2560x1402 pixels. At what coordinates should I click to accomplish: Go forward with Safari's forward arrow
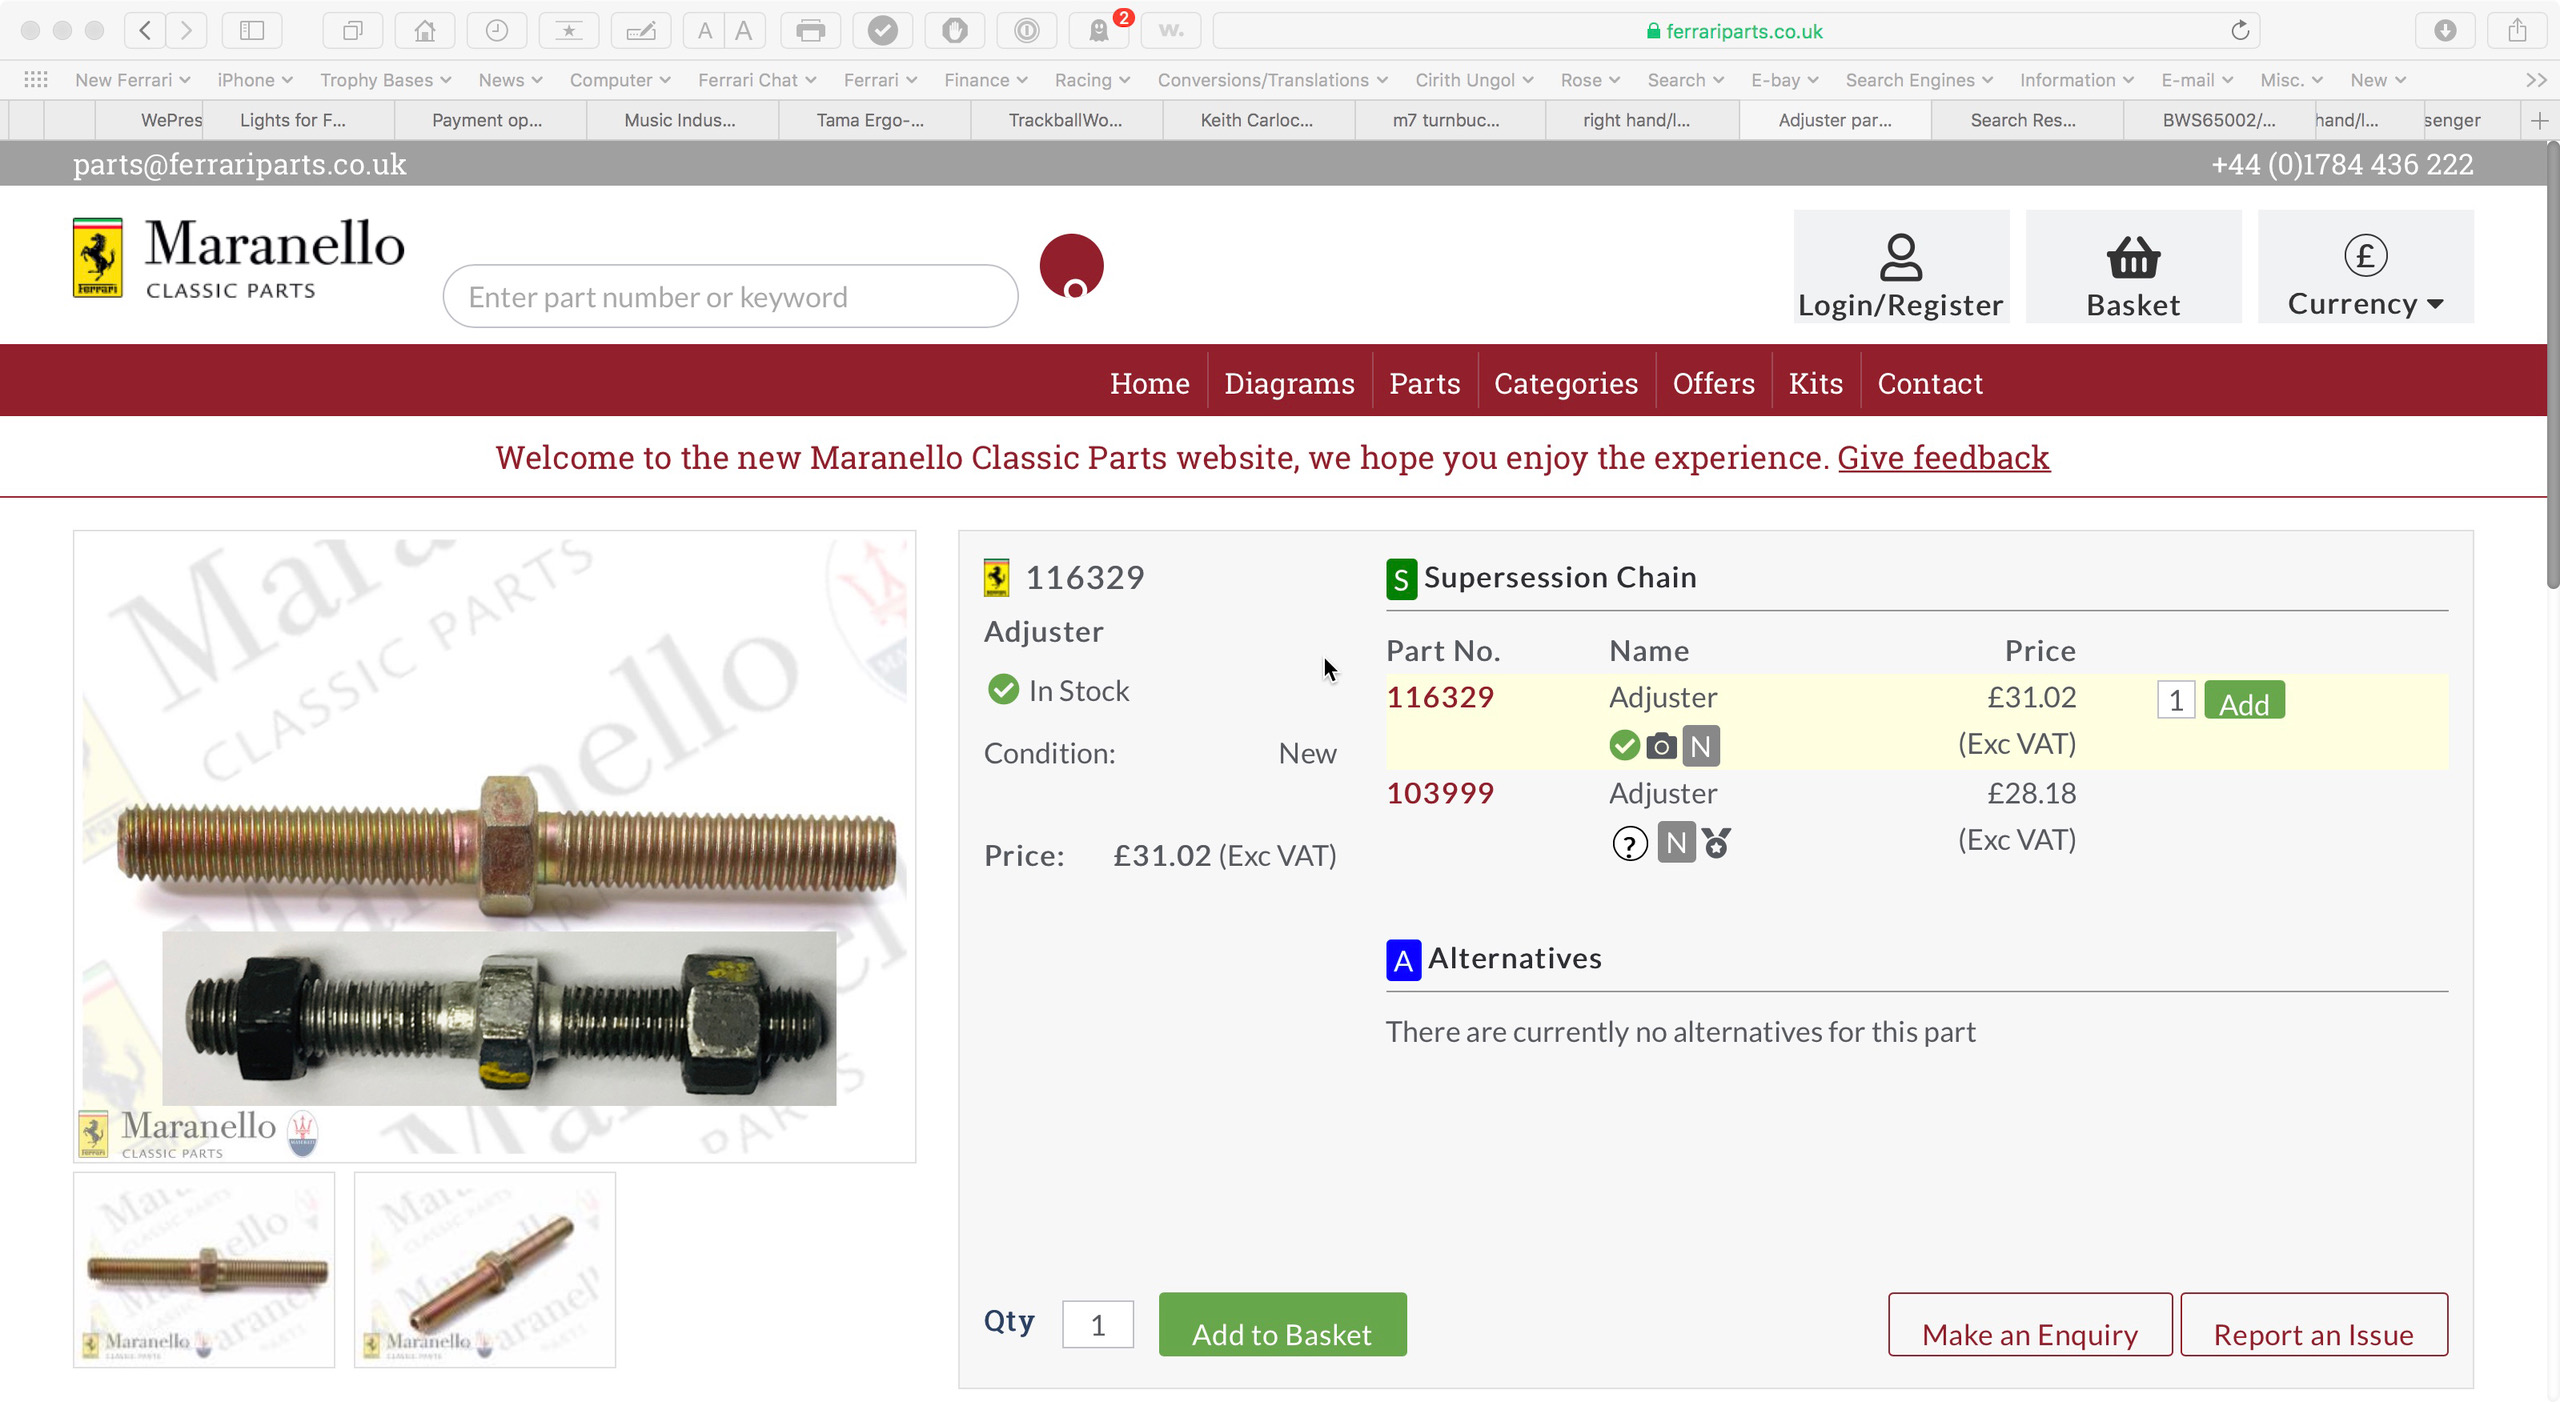(186, 30)
